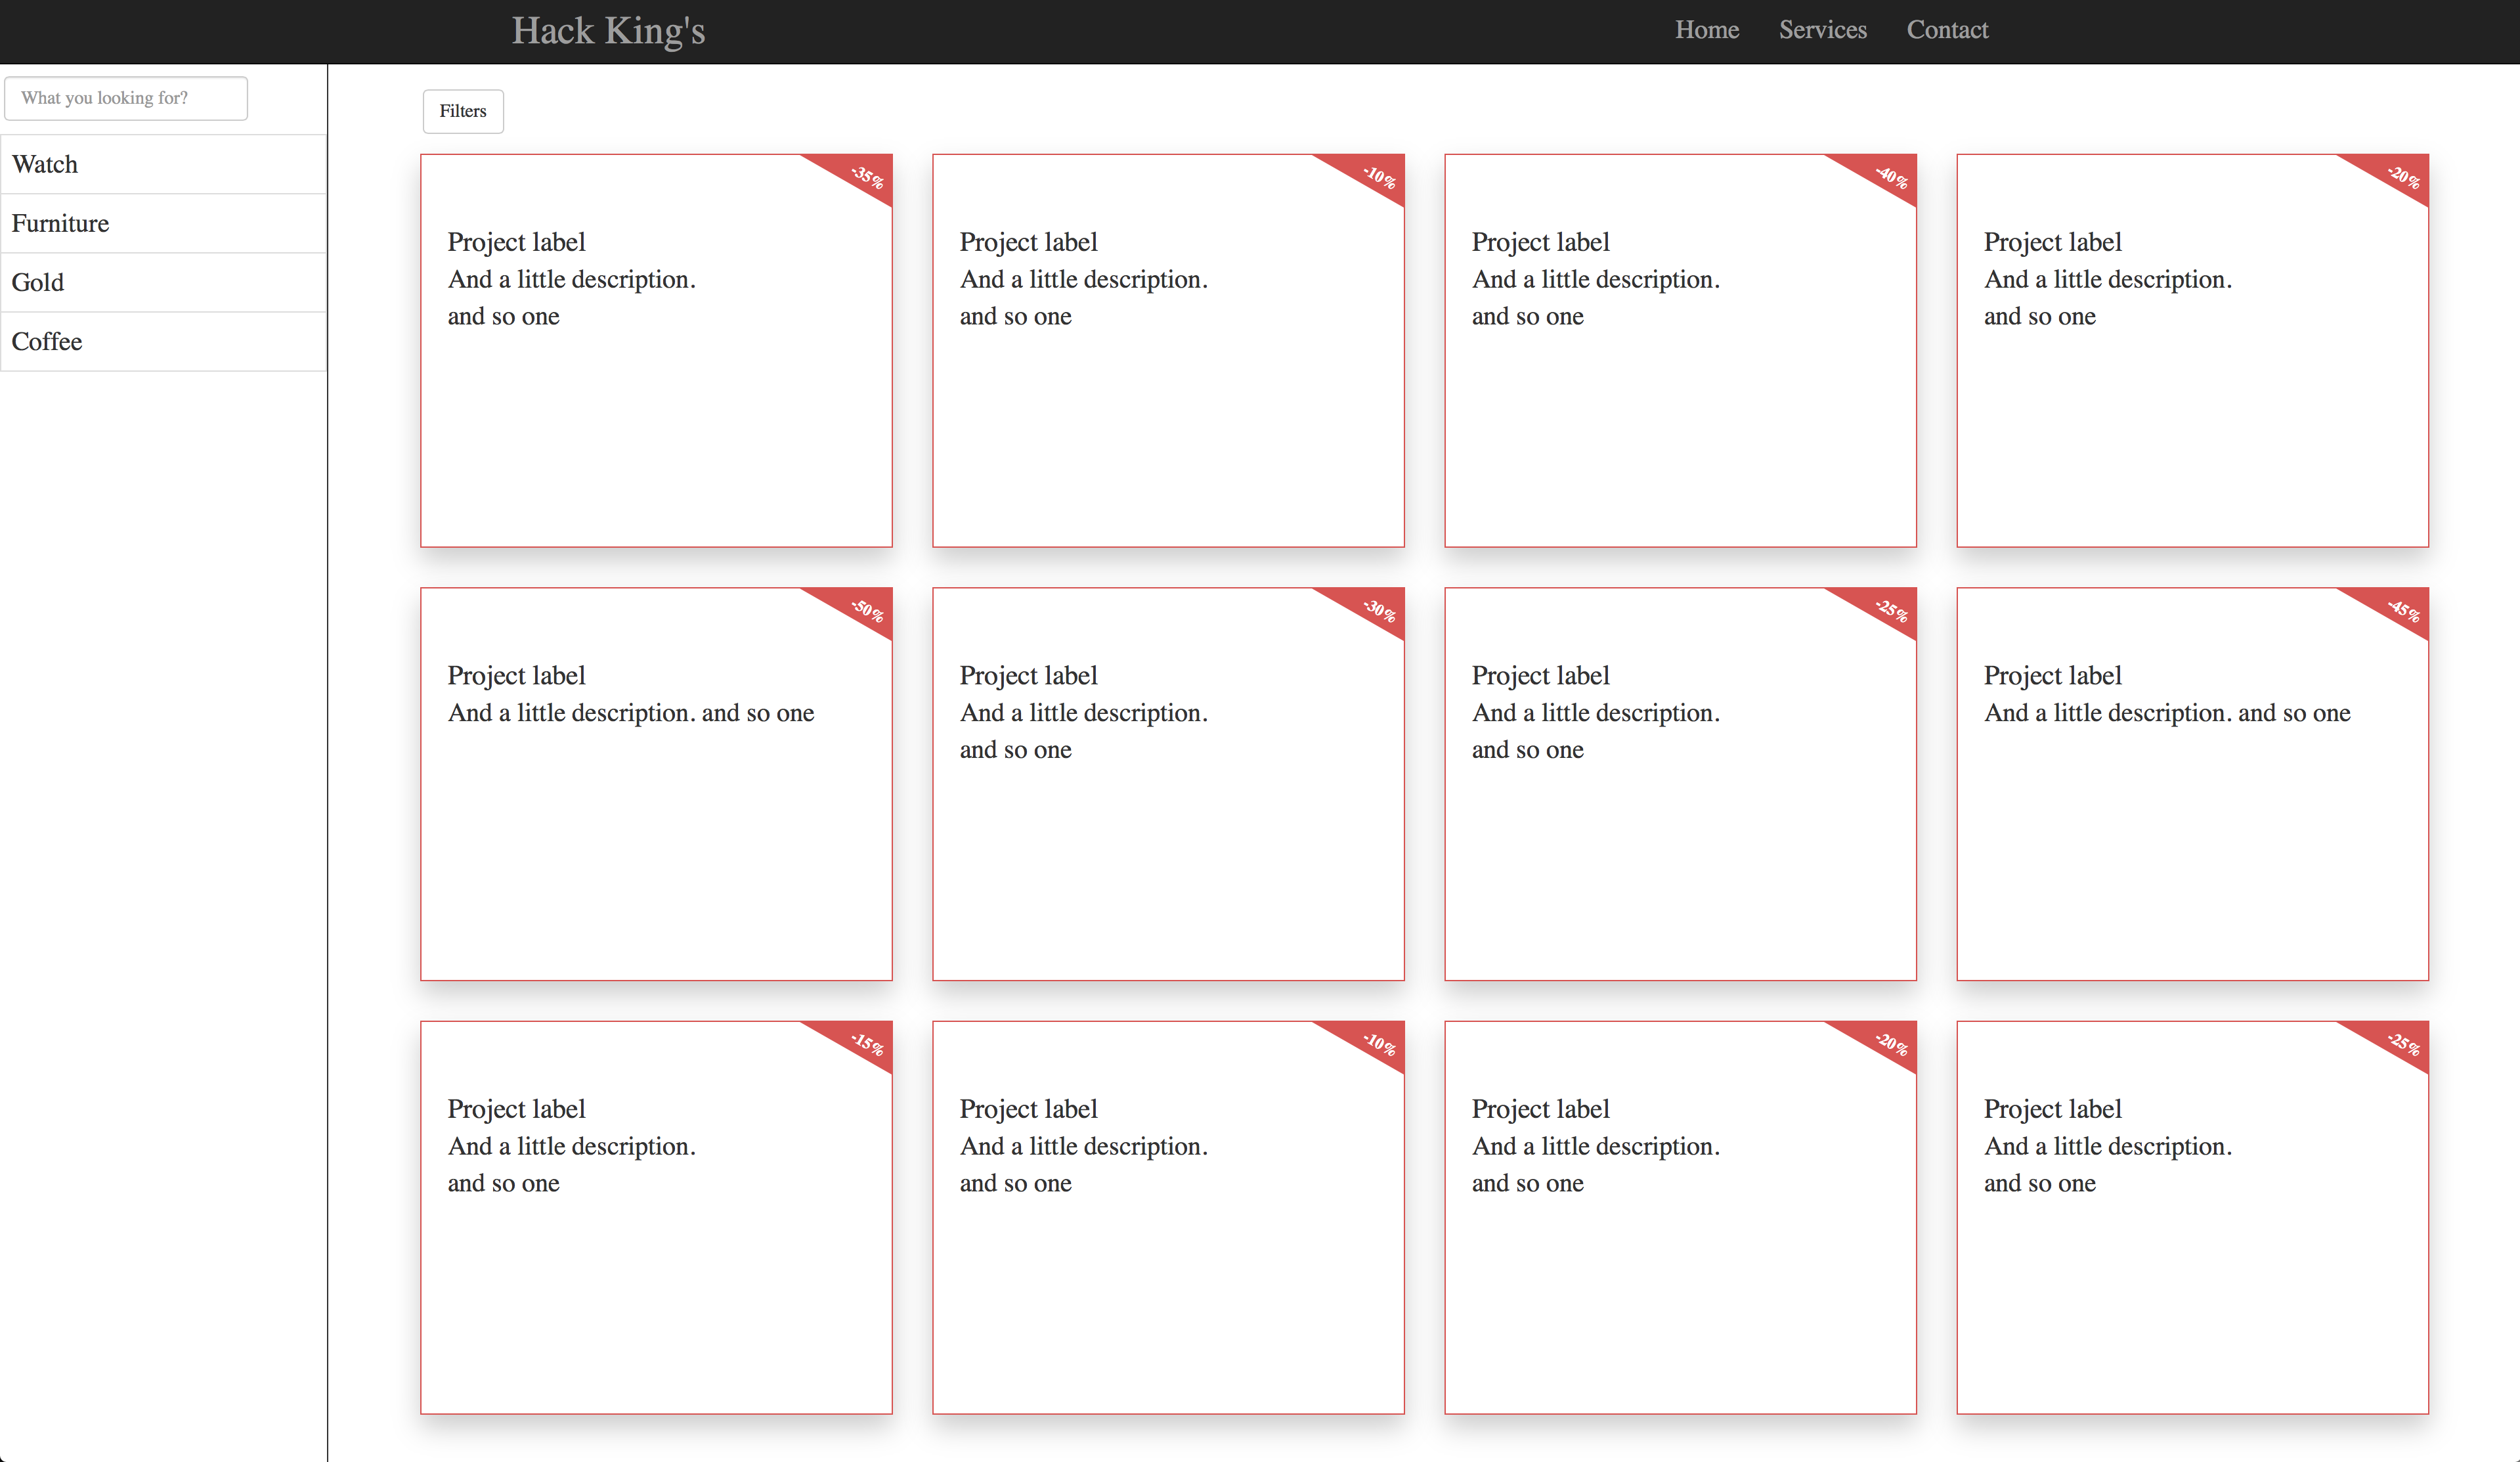The height and width of the screenshot is (1462, 2520).
Task: Focus the 'What you looking for?' search field
Action: coord(126,98)
